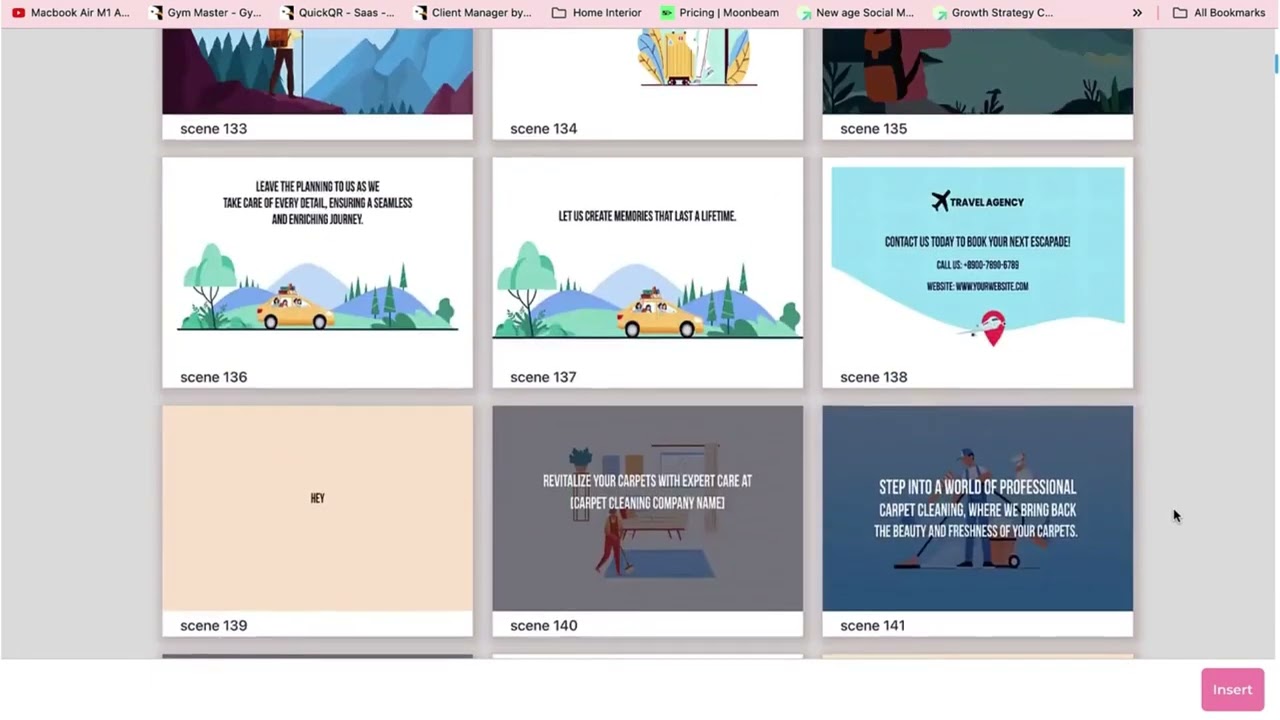Click the Gym Master favicon icon
Image resolution: width=1280 pixels, height=720 pixels.
point(156,13)
